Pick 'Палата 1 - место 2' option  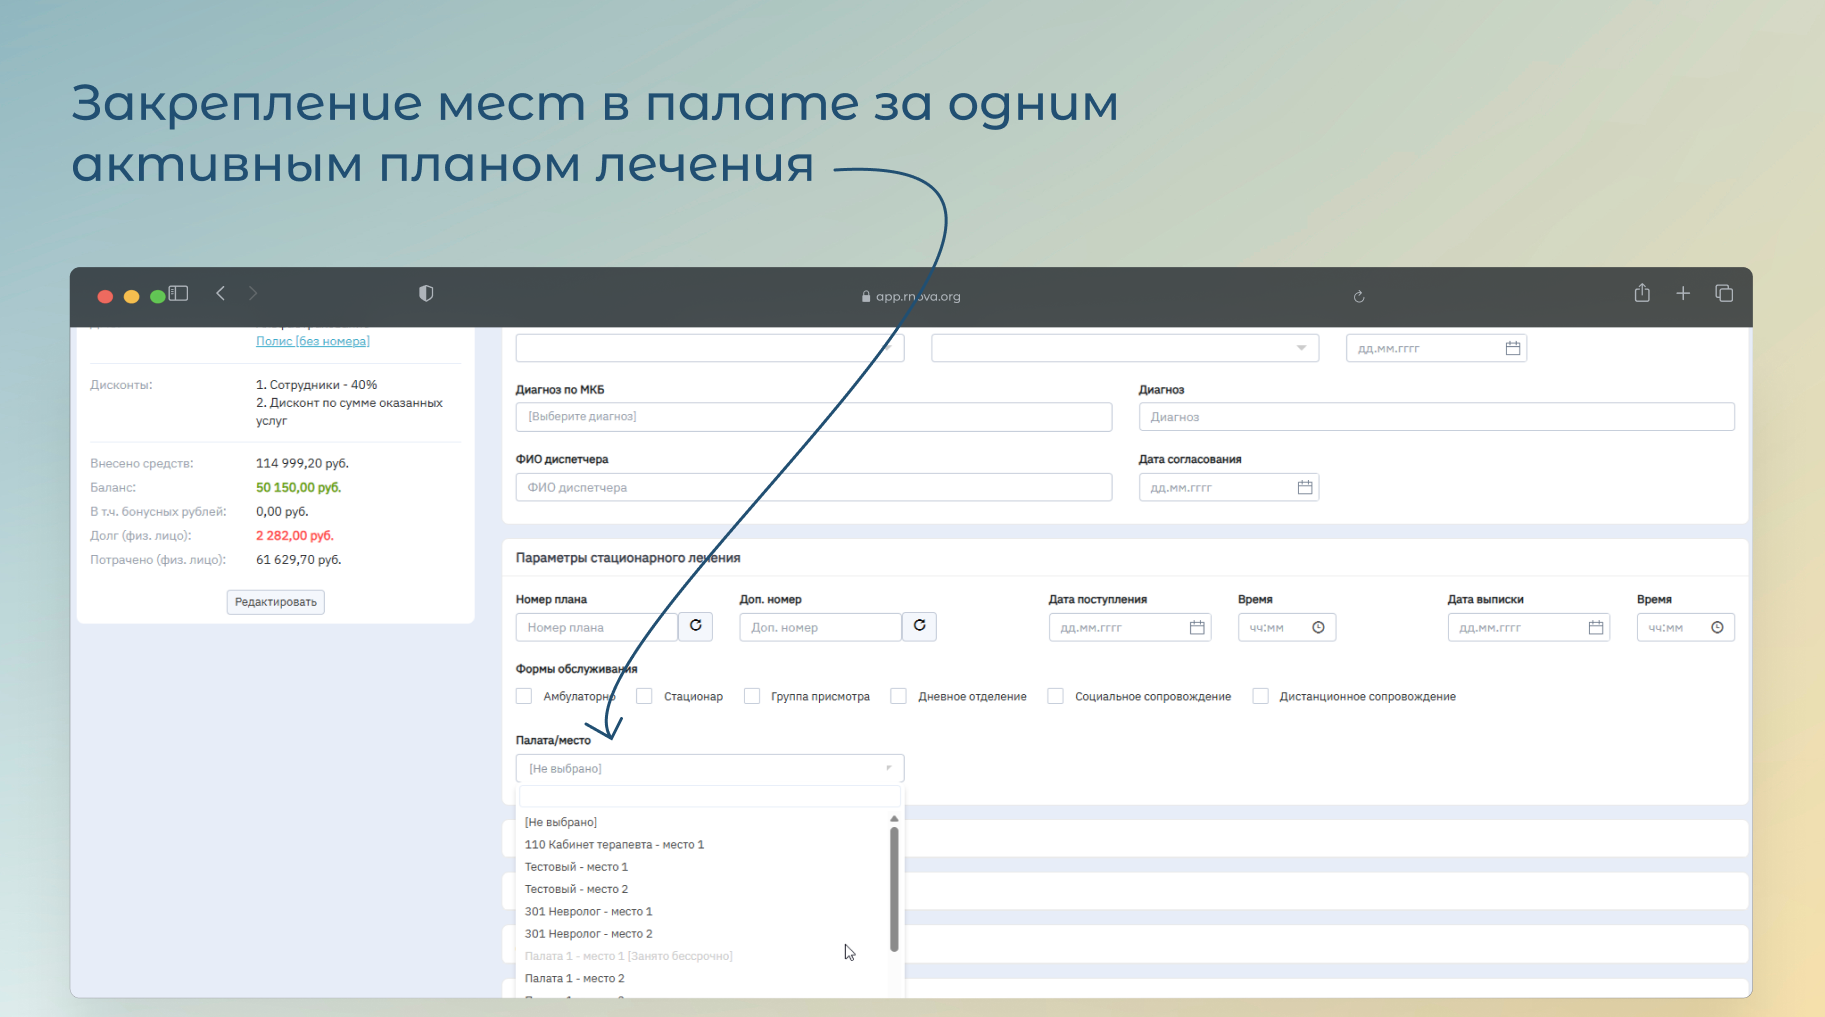click(574, 978)
